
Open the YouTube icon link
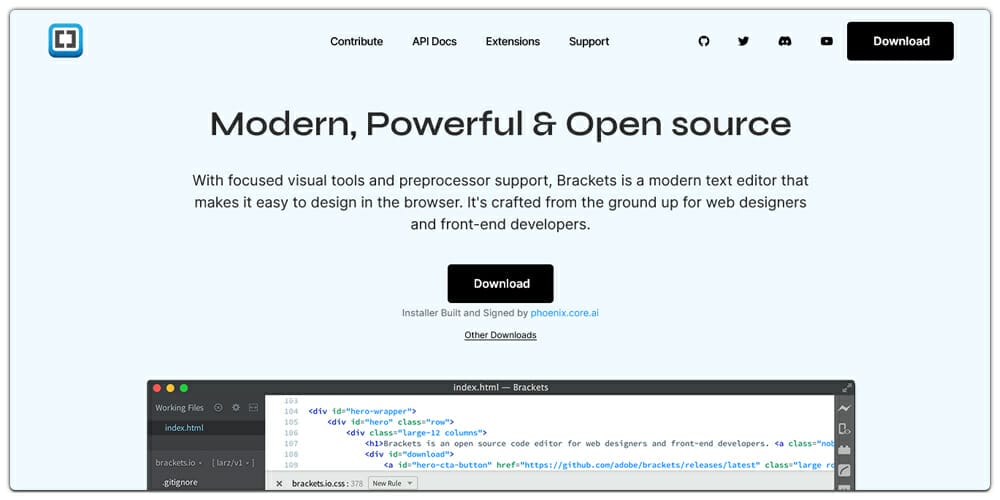(826, 41)
